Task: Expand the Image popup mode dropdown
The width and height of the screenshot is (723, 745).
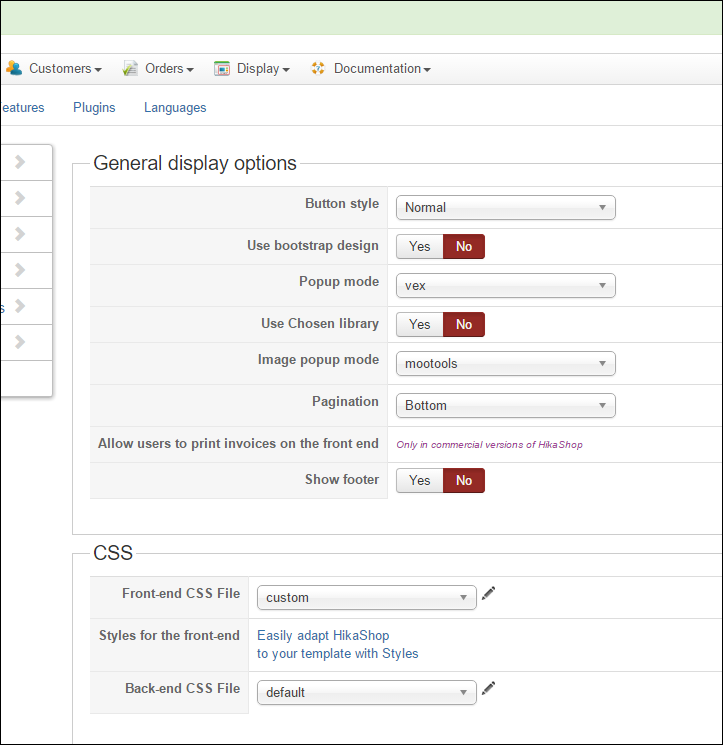Action: pos(505,364)
